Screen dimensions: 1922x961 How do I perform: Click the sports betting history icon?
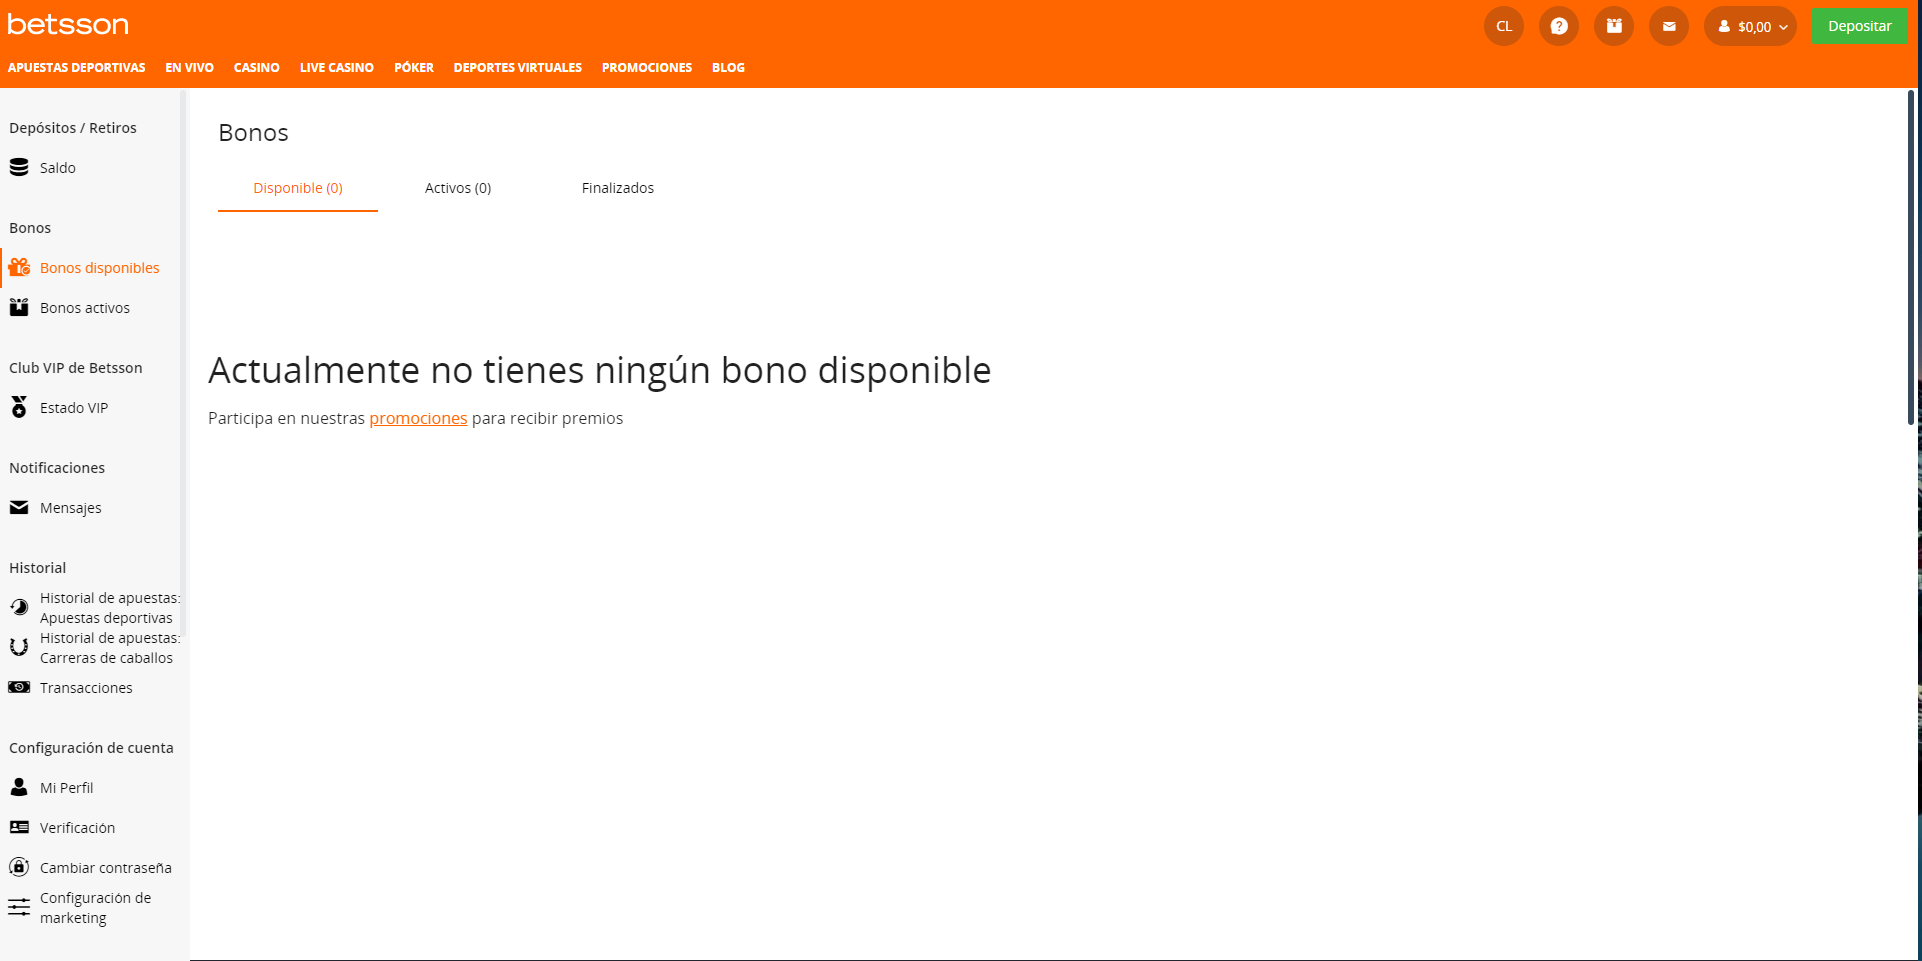19,607
